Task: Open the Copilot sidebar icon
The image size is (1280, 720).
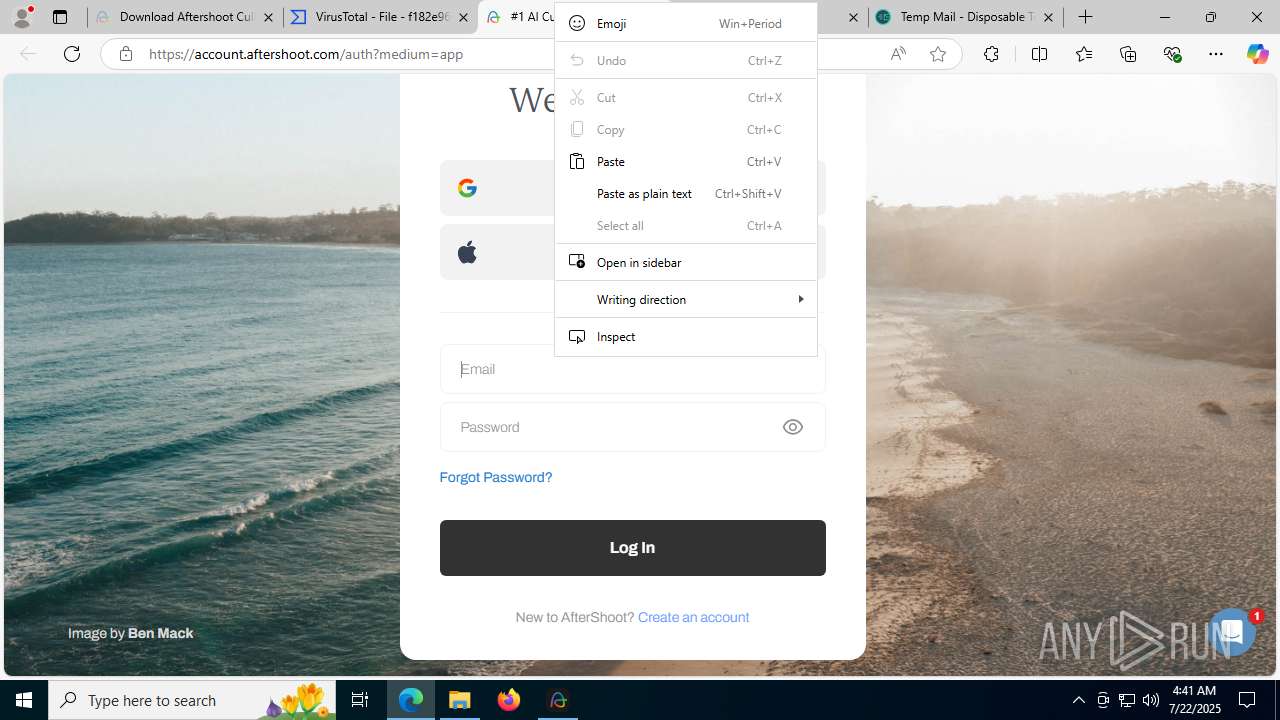Action: tap(1257, 54)
